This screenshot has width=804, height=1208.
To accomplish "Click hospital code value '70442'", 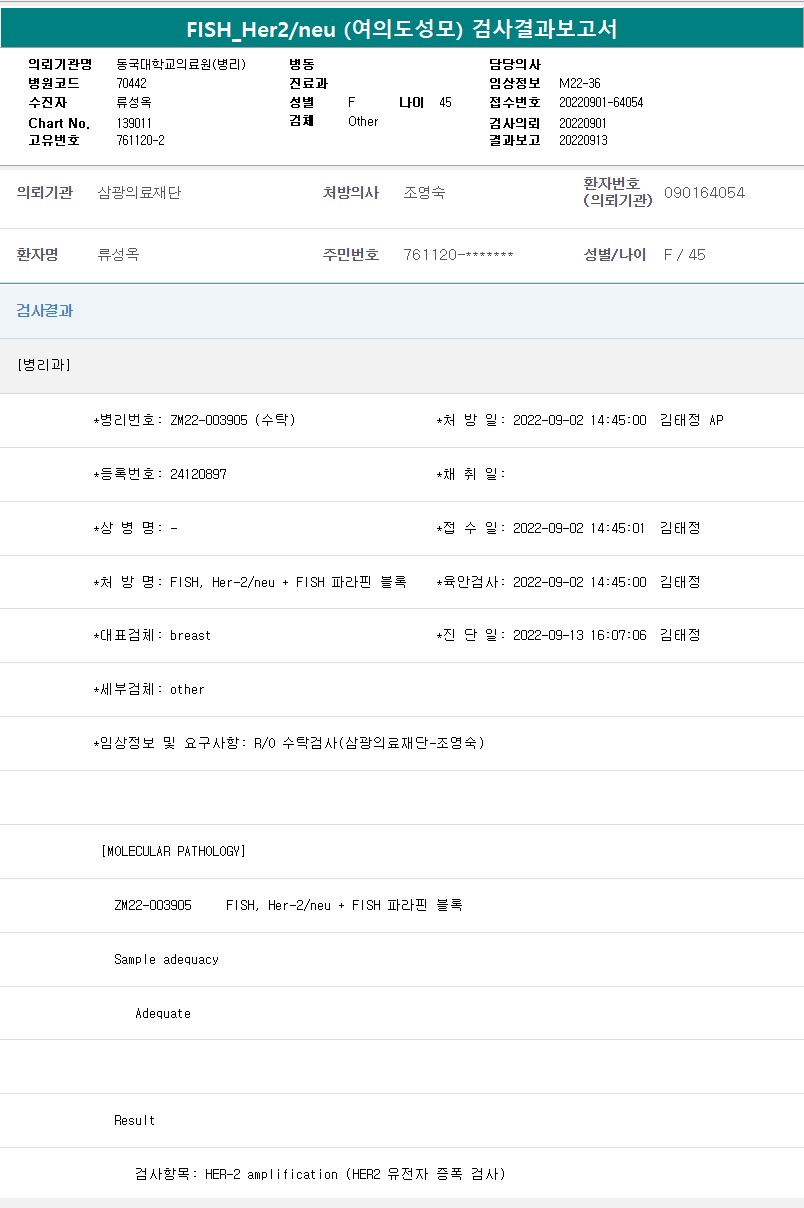I will [131, 83].
